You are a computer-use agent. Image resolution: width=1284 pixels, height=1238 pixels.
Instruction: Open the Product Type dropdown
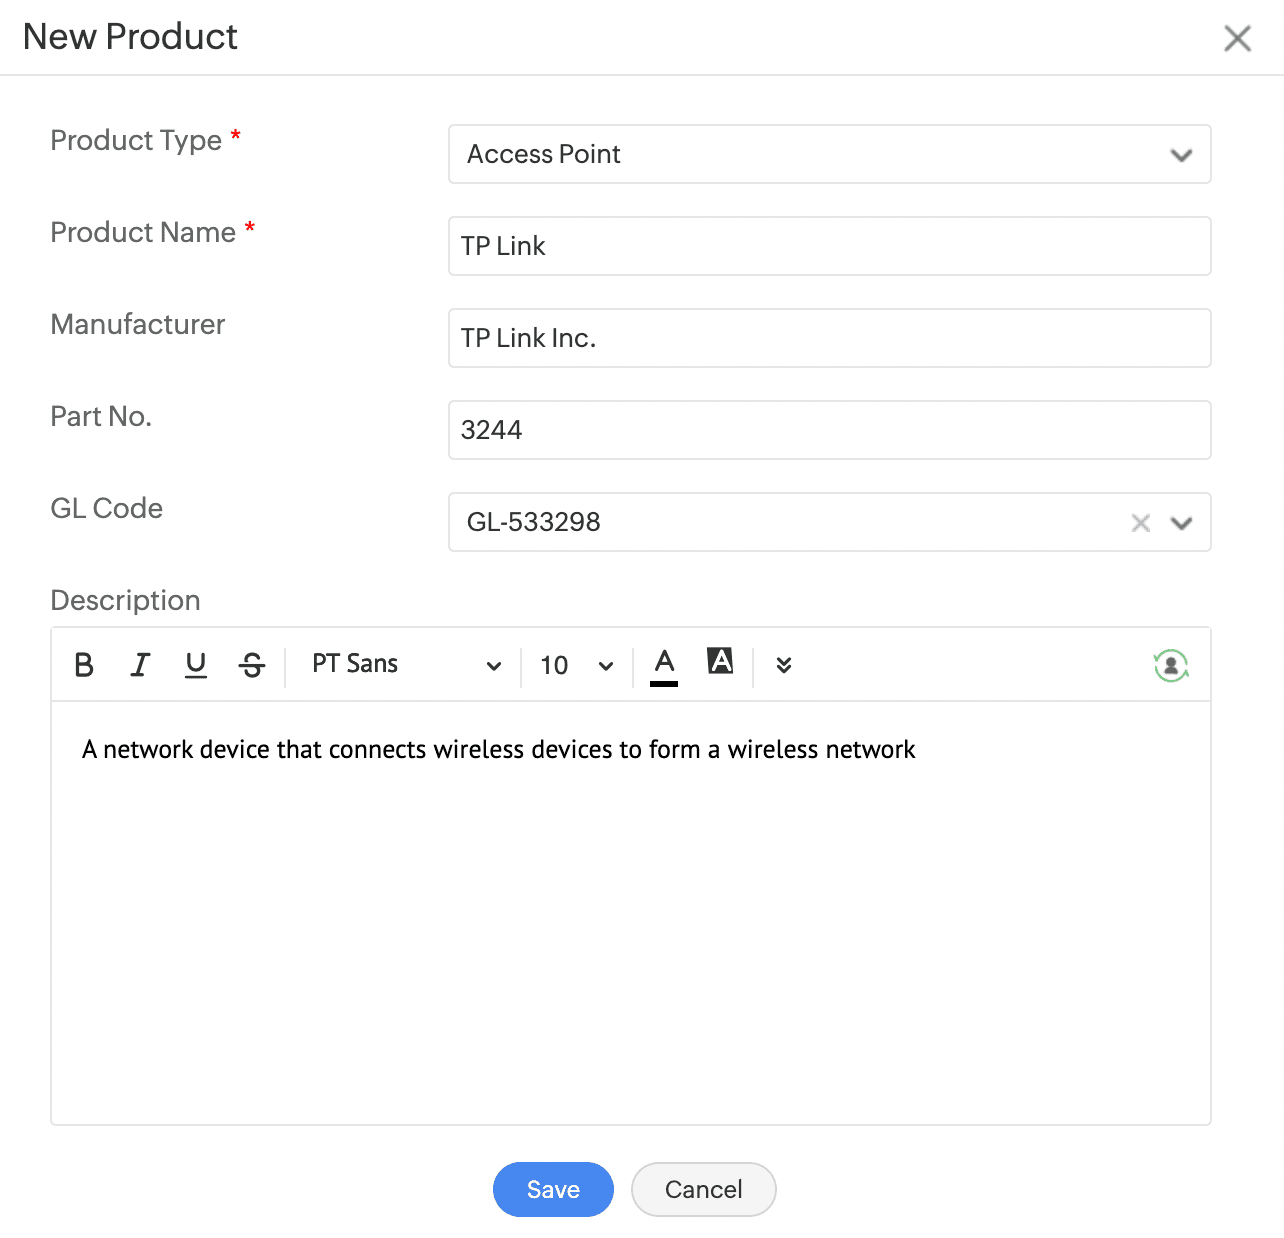click(829, 154)
